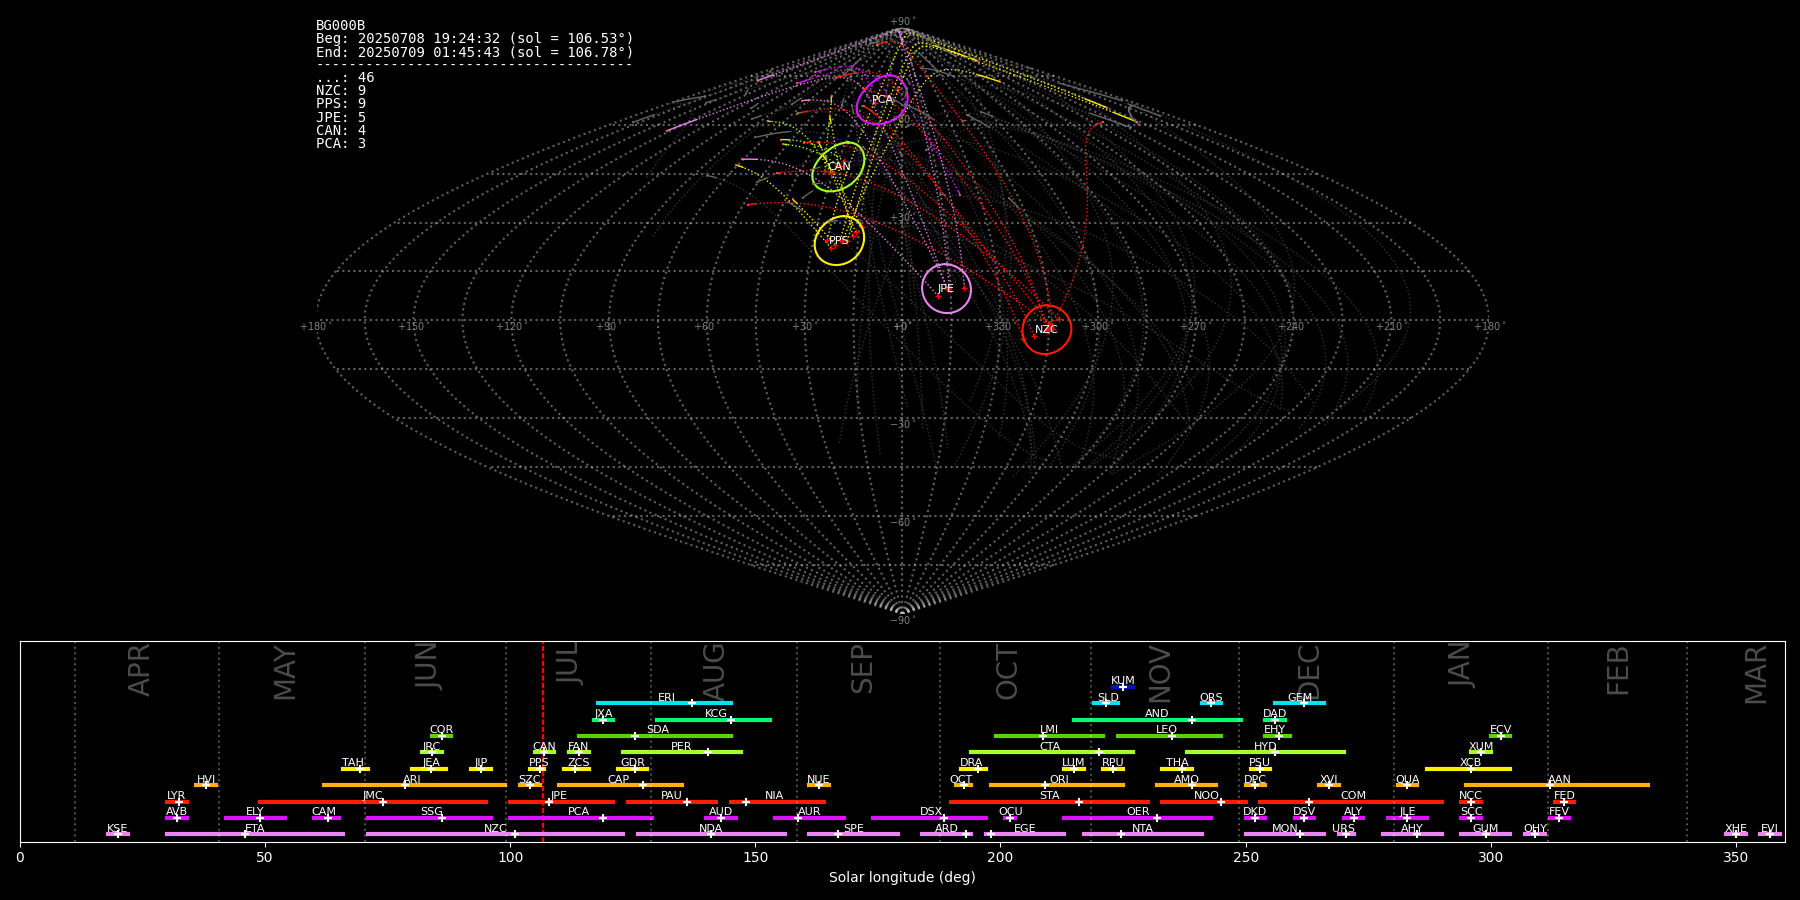Select the red JMC shower bar
The image size is (1800, 900).
click(x=373, y=802)
